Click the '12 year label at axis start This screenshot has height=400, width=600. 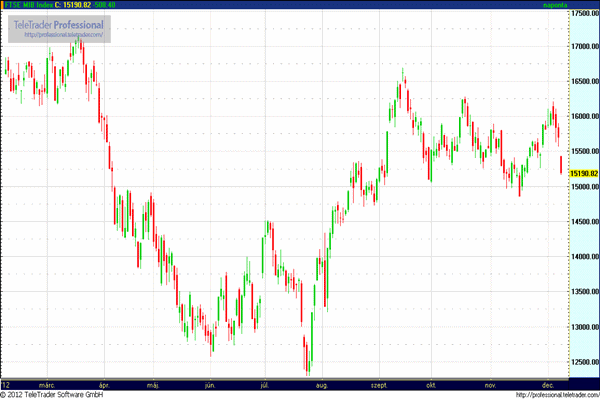click(x=6, y=383)
